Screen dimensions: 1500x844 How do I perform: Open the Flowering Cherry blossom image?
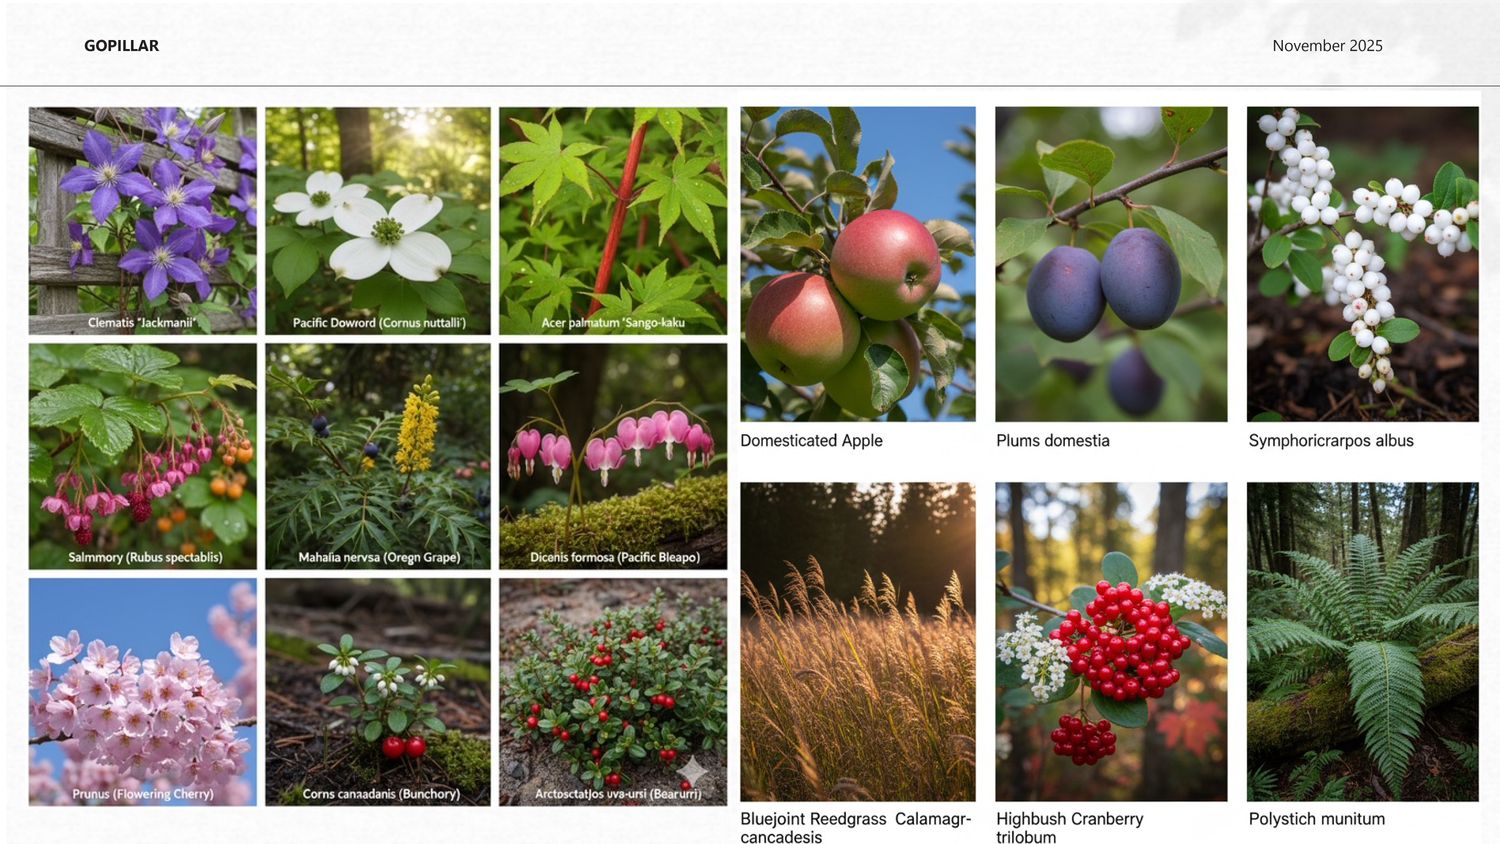tap(143, 692)
